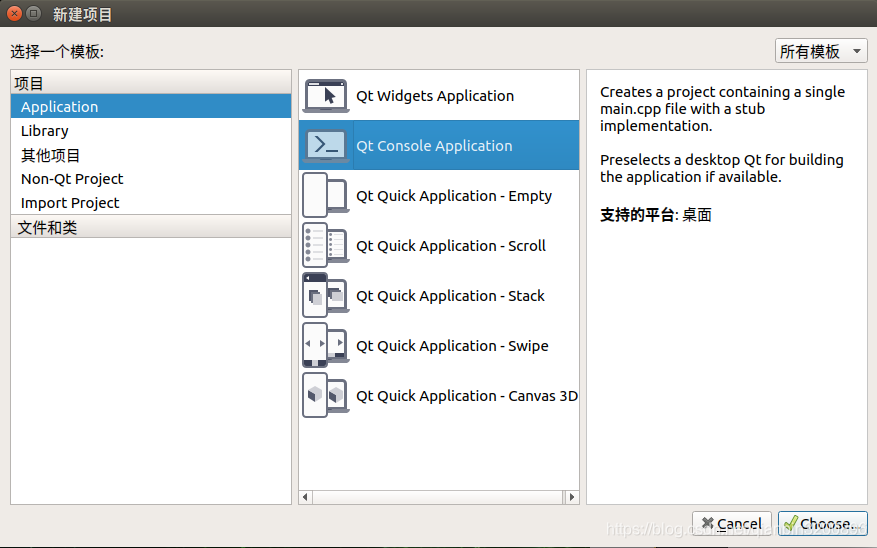Click the Choose... button
This screenshot has height=548, width=877.
coord(823,524)
